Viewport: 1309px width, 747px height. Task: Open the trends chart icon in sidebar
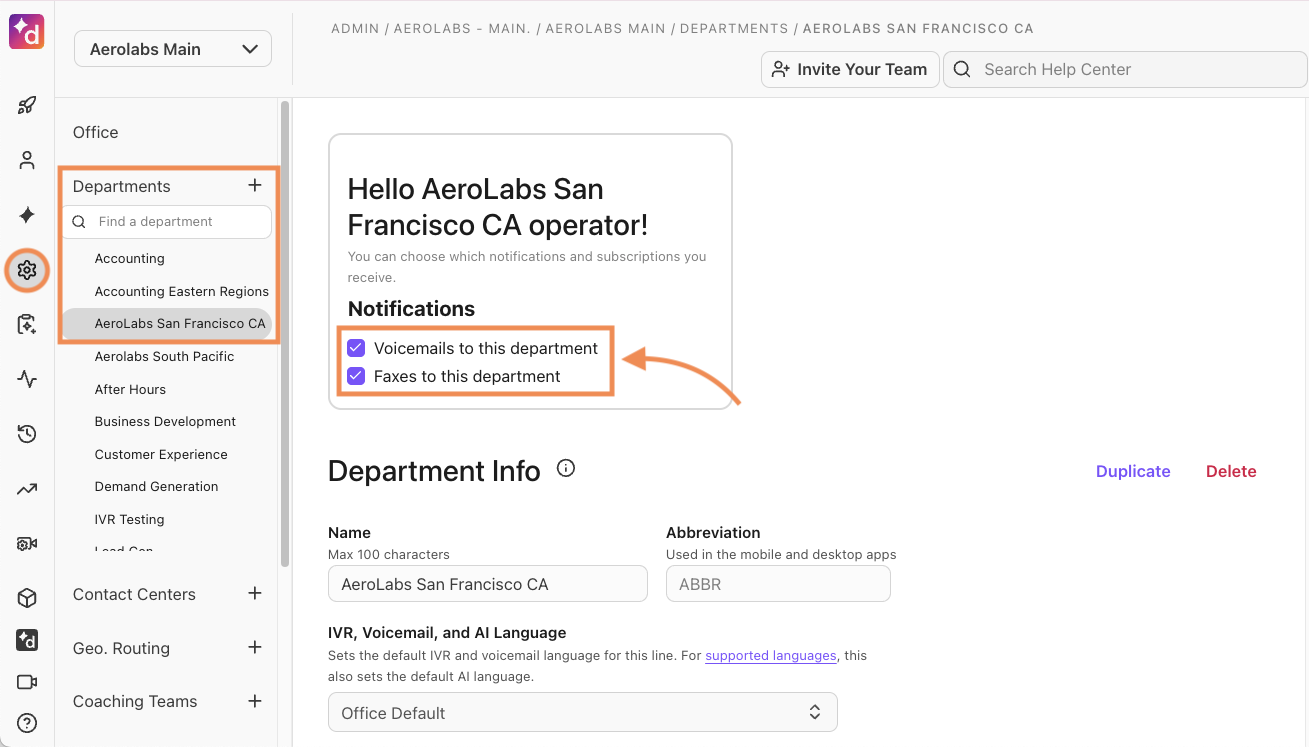pyautogui.click(x=26, y=488)
